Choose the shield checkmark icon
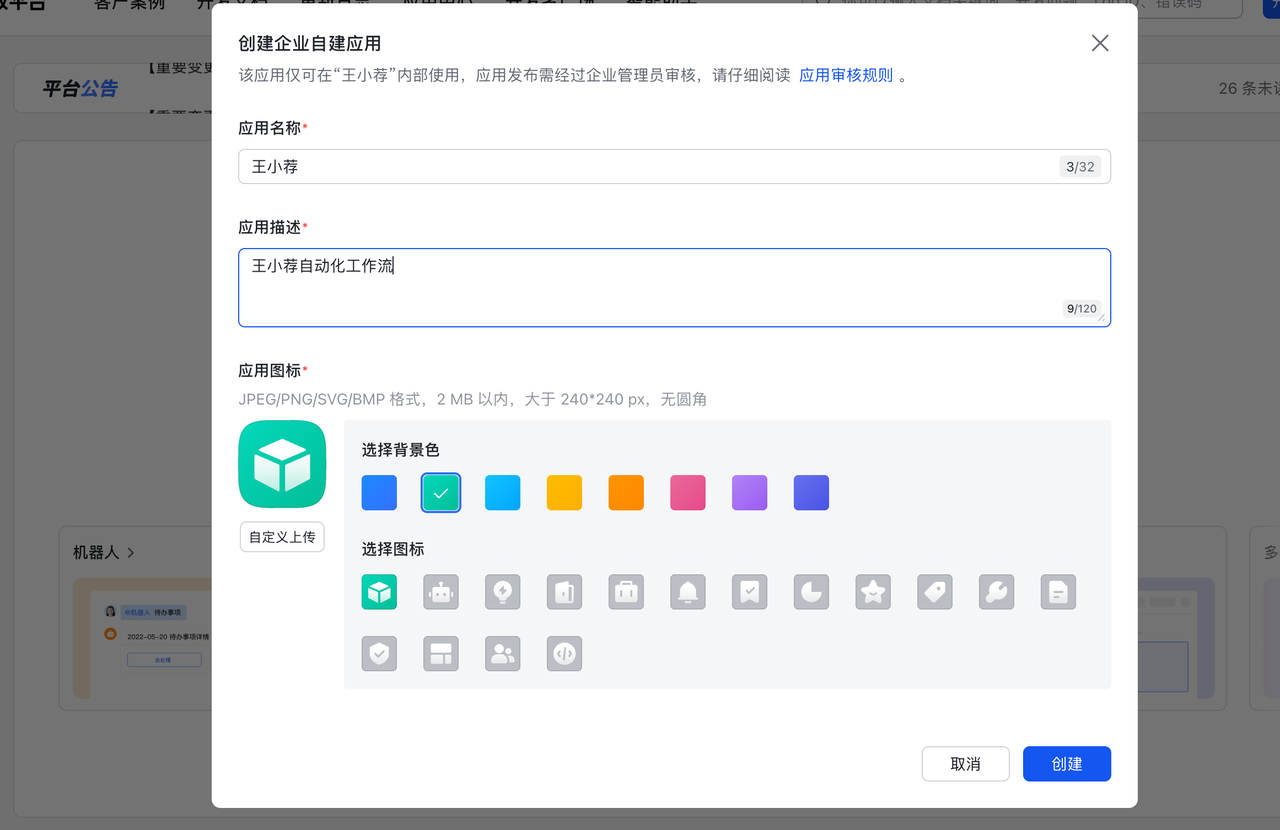1280x830 pixels. coord(379,654)
